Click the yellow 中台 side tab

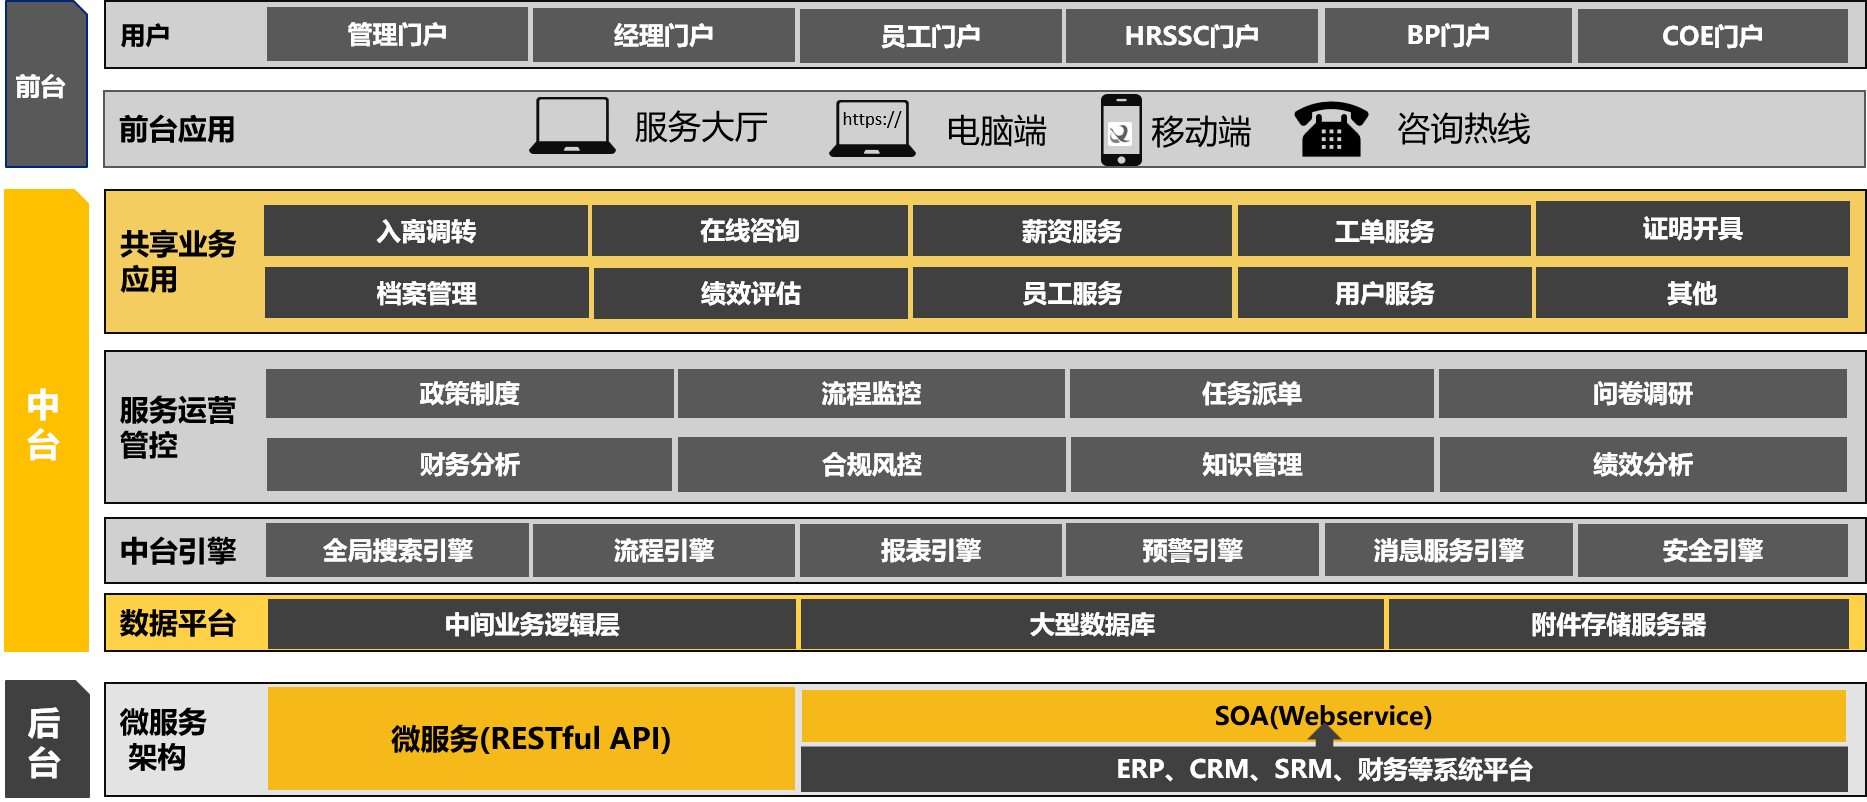(46, 421)
